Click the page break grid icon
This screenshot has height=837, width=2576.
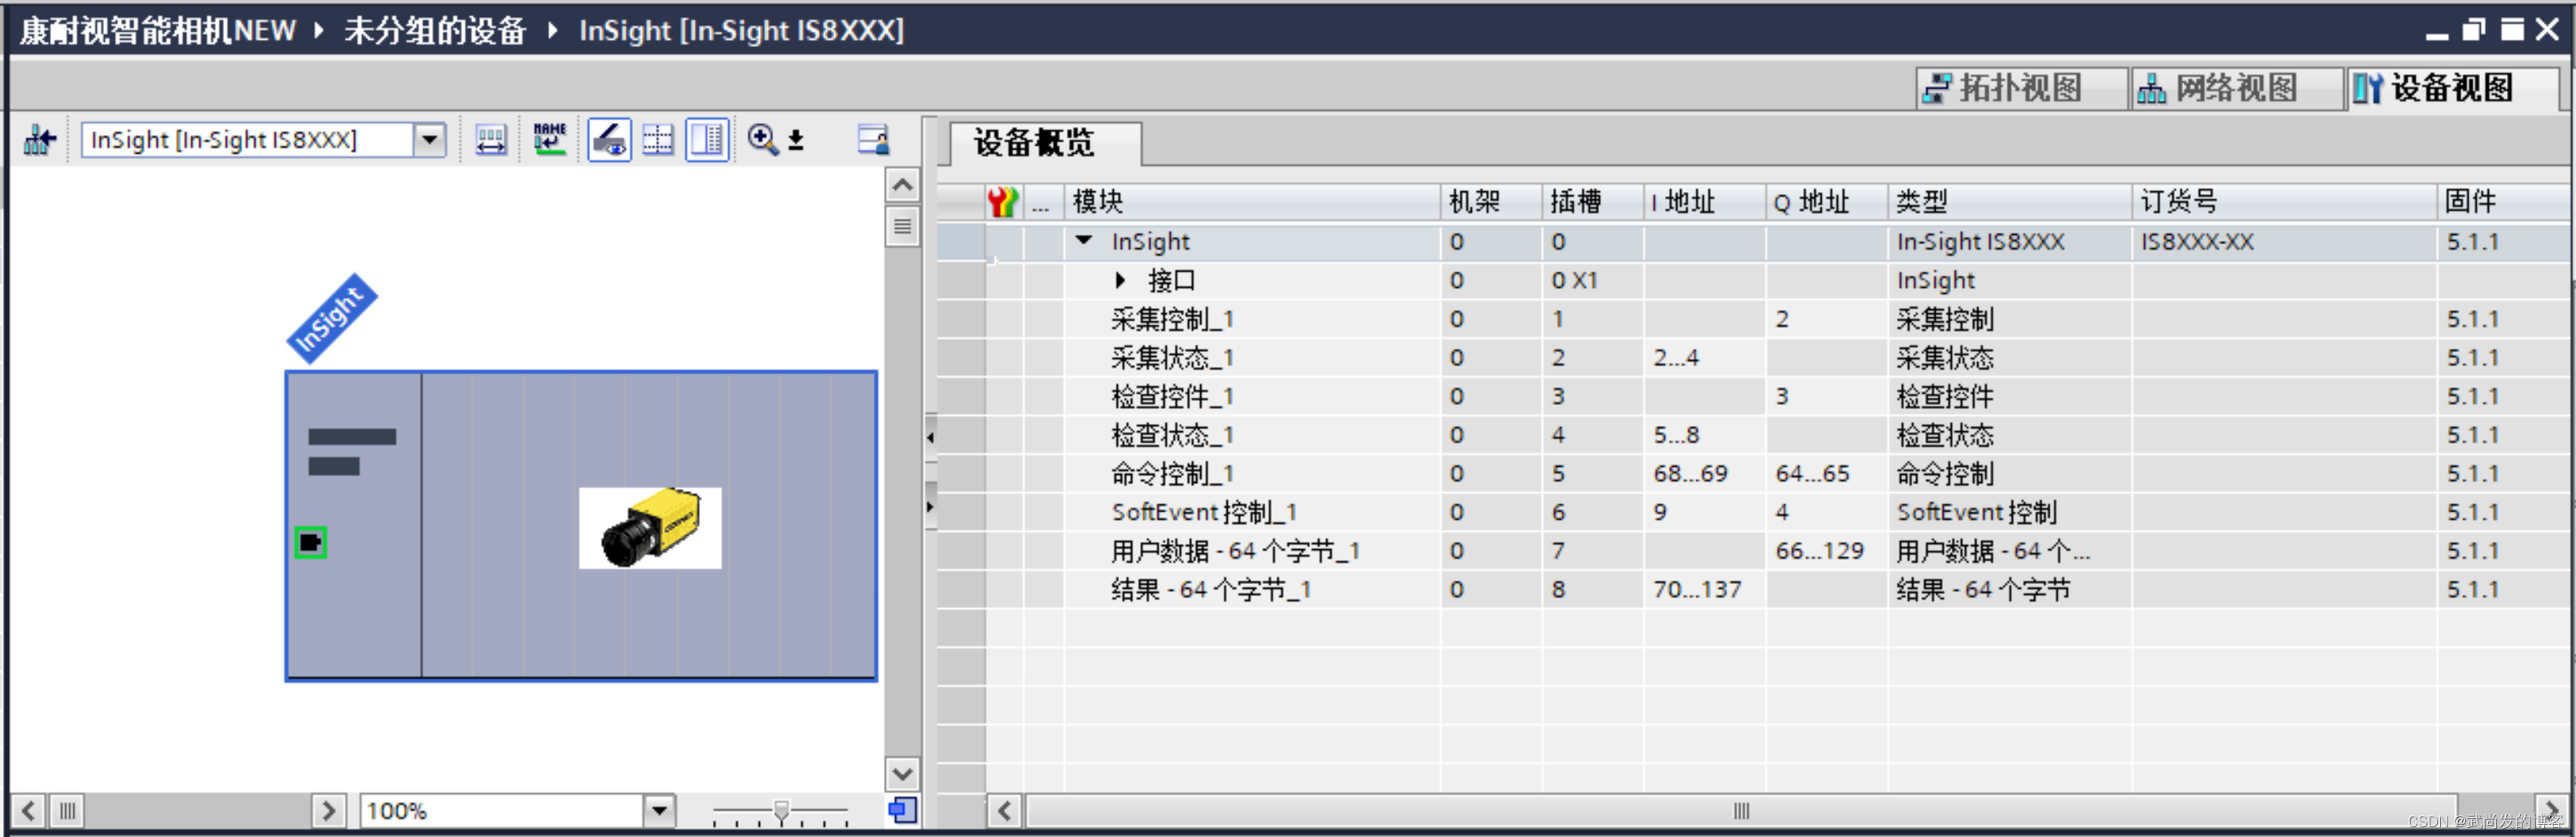pyautogui.click(x=657, y=140)
